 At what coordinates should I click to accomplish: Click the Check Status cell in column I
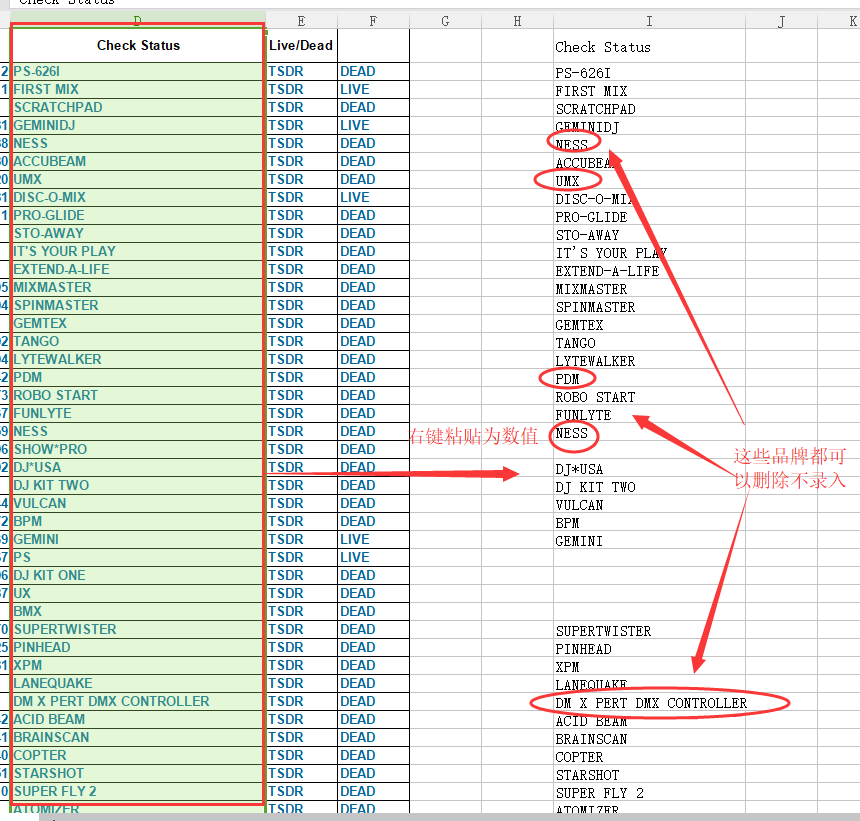[x=649, y=47]
